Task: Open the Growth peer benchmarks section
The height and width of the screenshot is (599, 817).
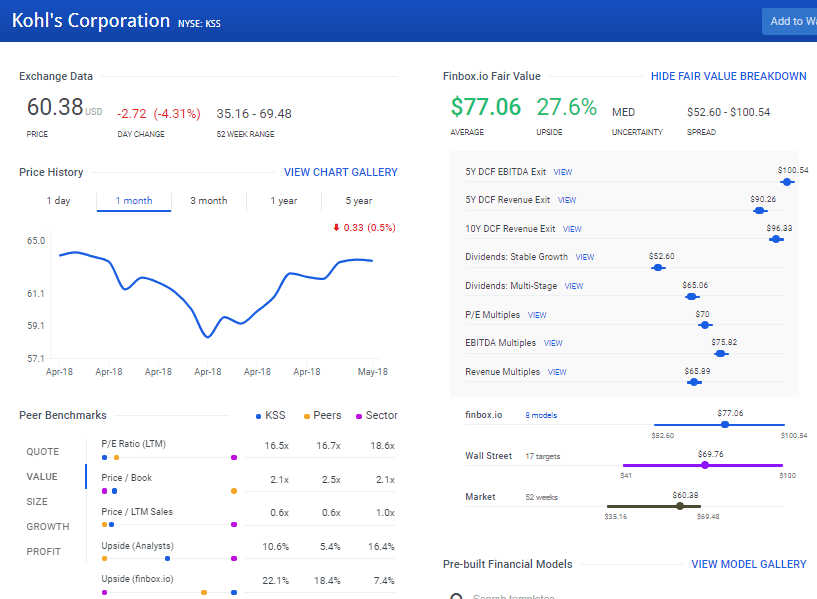Action: pyautogui.click(x=48, y=526)
